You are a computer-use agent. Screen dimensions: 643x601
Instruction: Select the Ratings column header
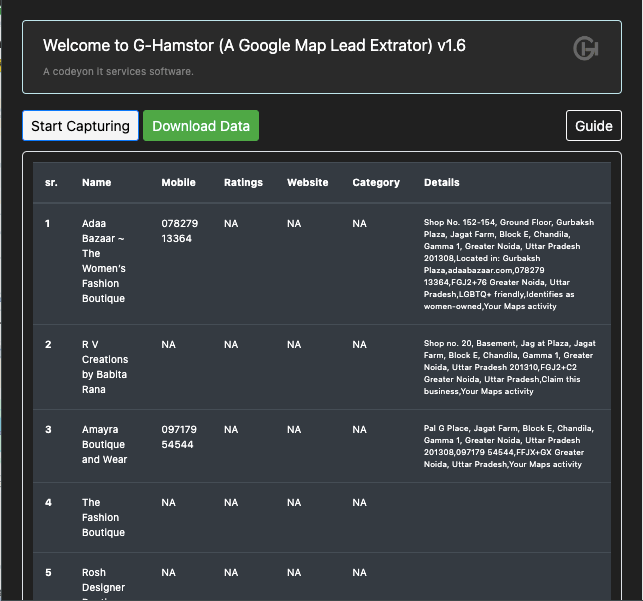tap(243, 183)
